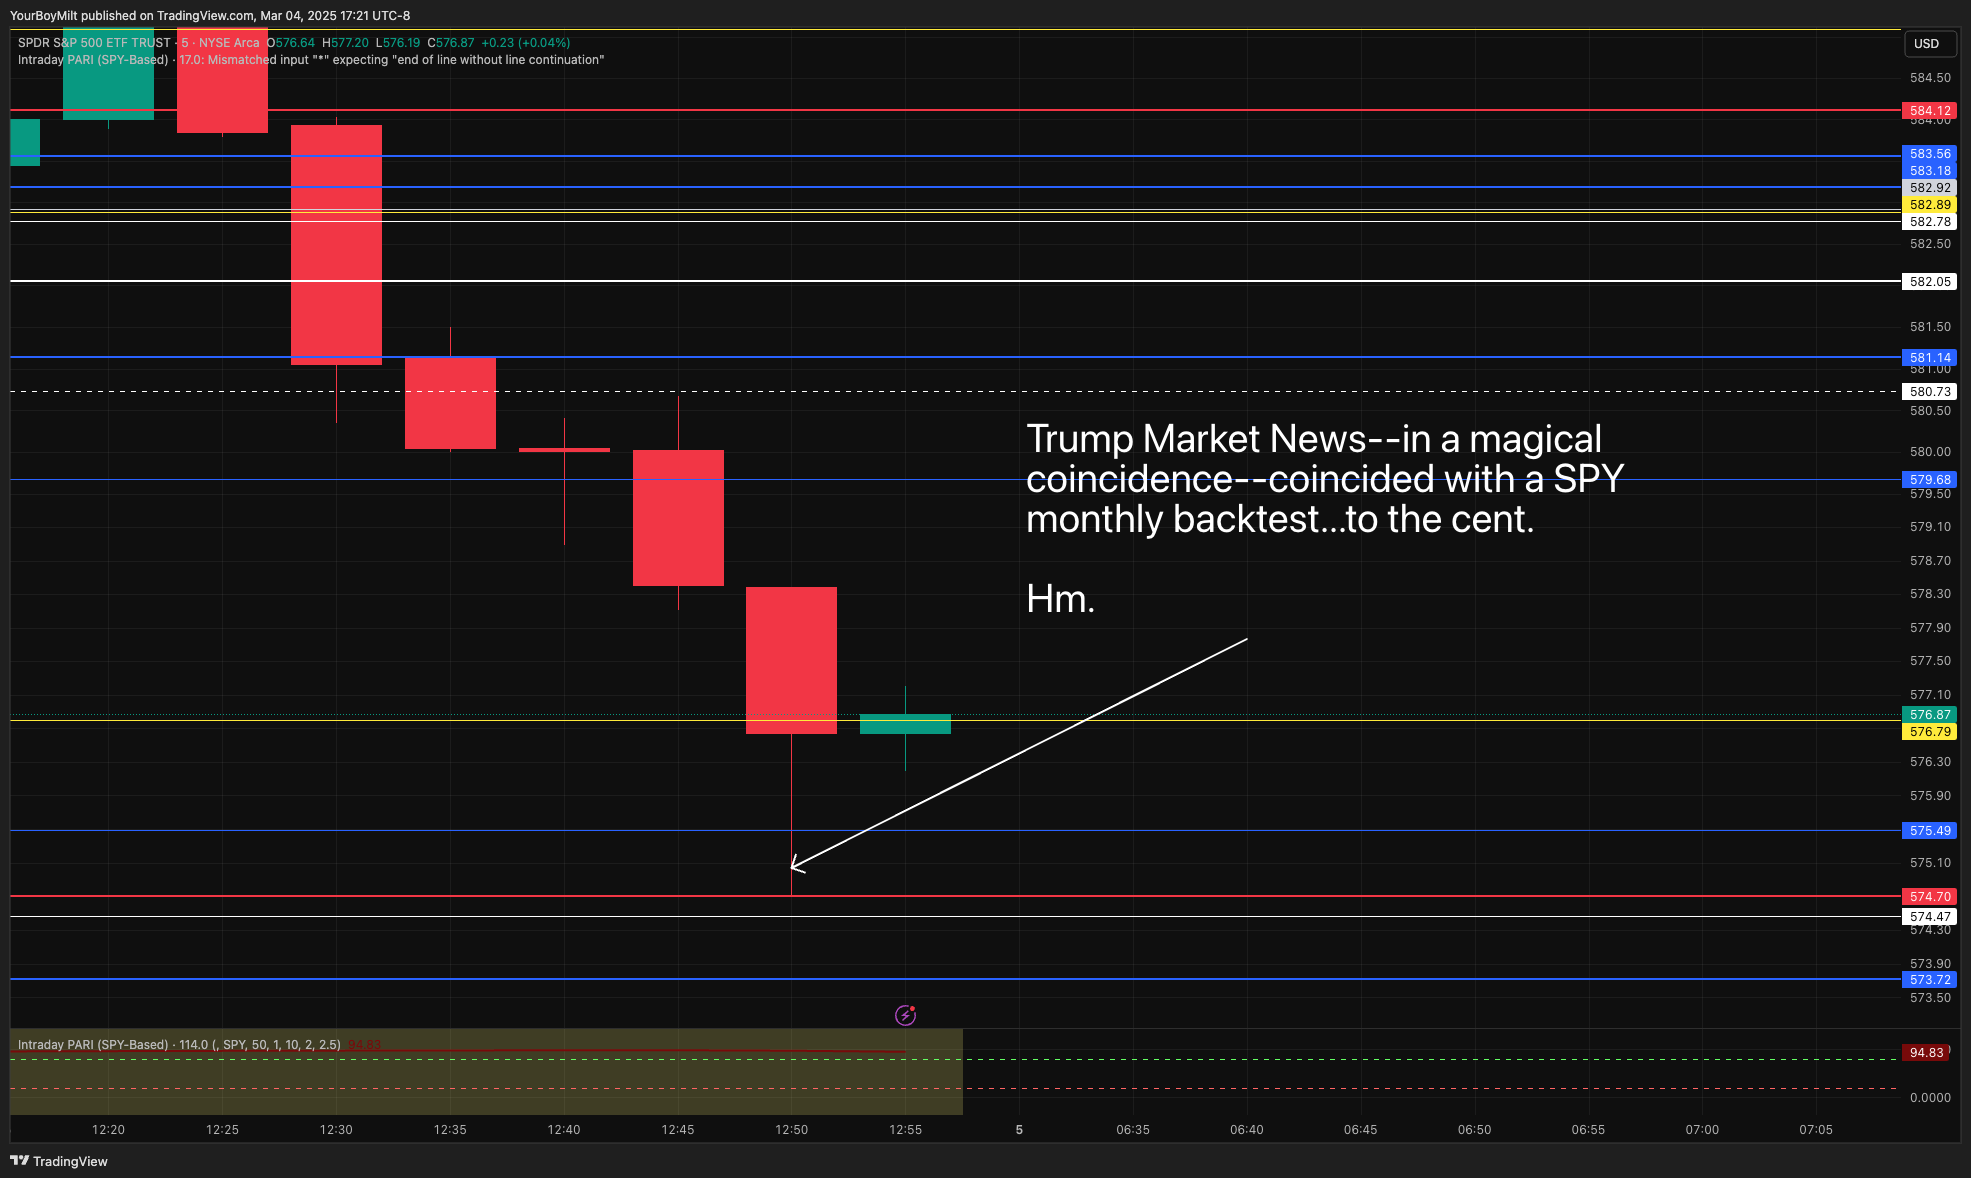This screenshot has width=1971, height=1178.
Task: Click the red 574.70 price label
Action: coord(1929,897)
